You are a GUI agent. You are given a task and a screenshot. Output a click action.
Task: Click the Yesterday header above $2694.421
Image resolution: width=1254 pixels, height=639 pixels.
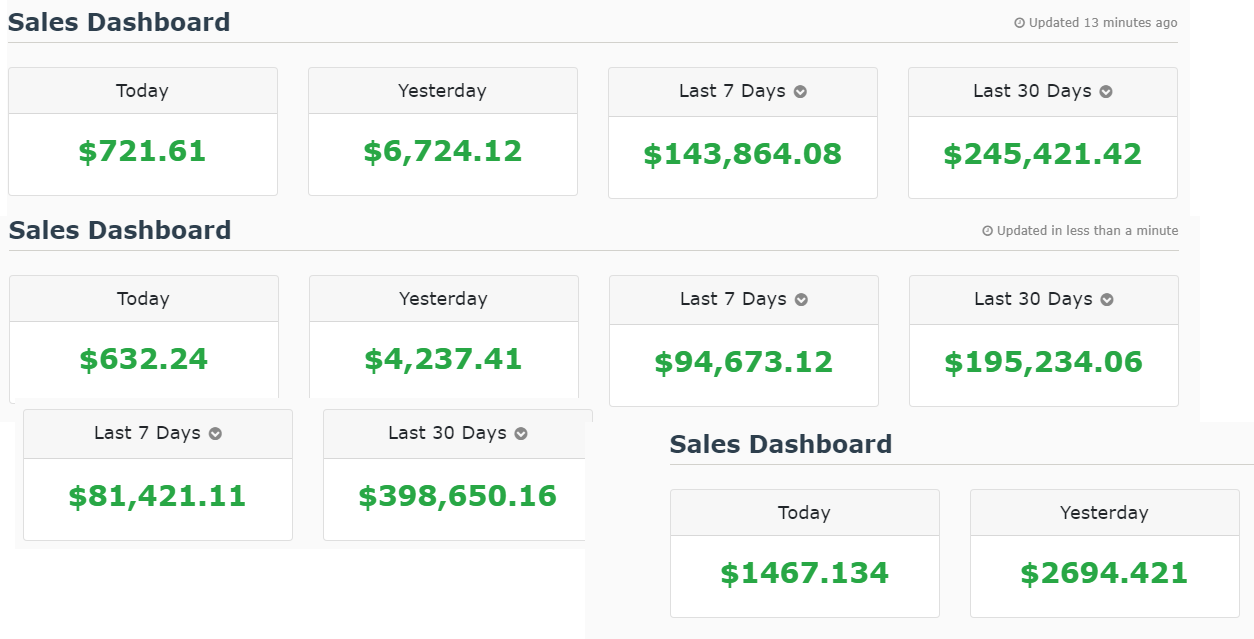1104,513
